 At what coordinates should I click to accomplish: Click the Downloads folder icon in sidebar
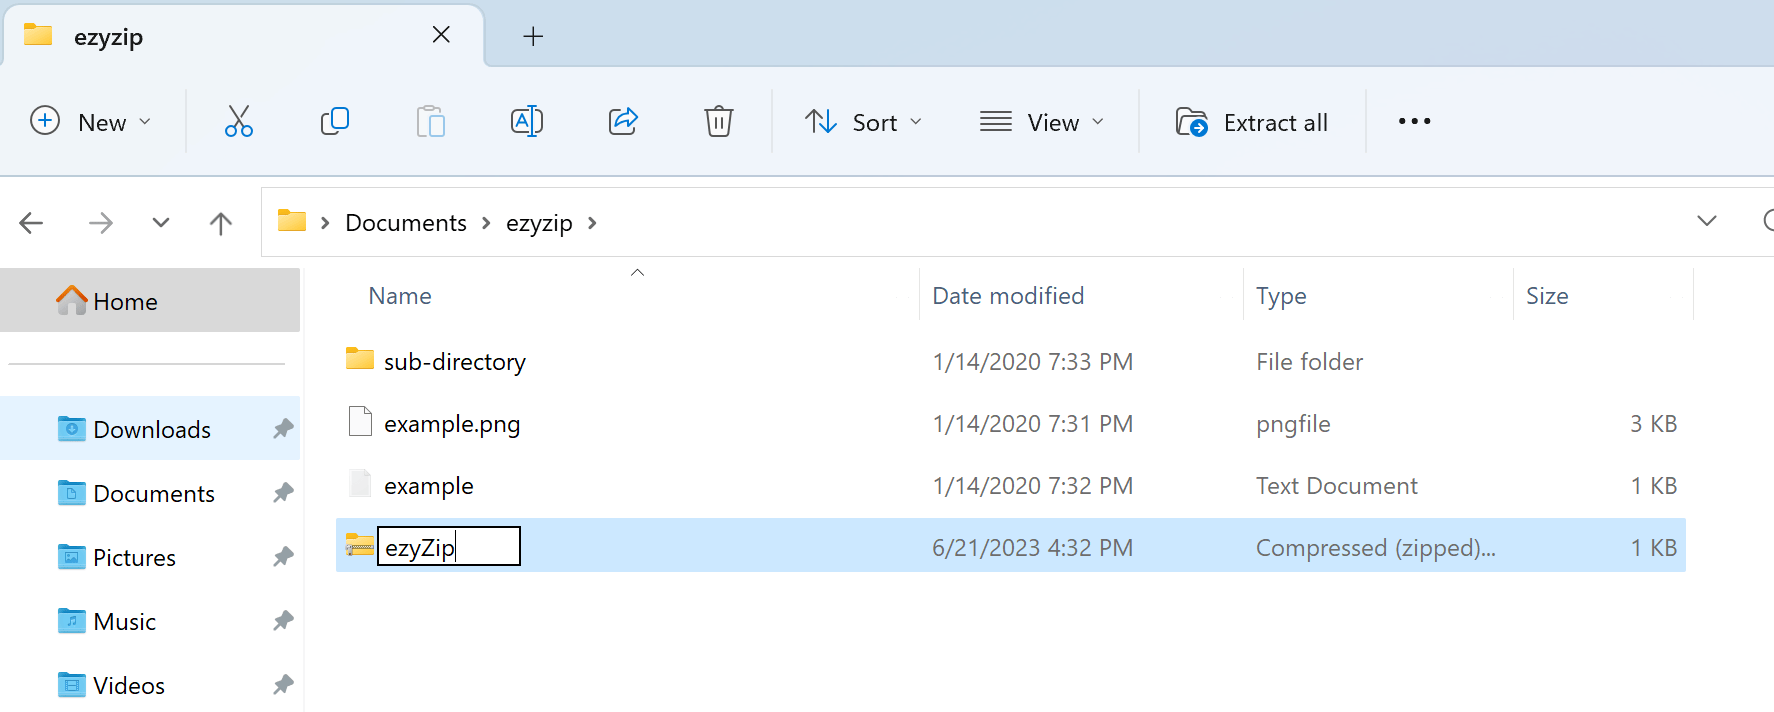pos(72,428)
